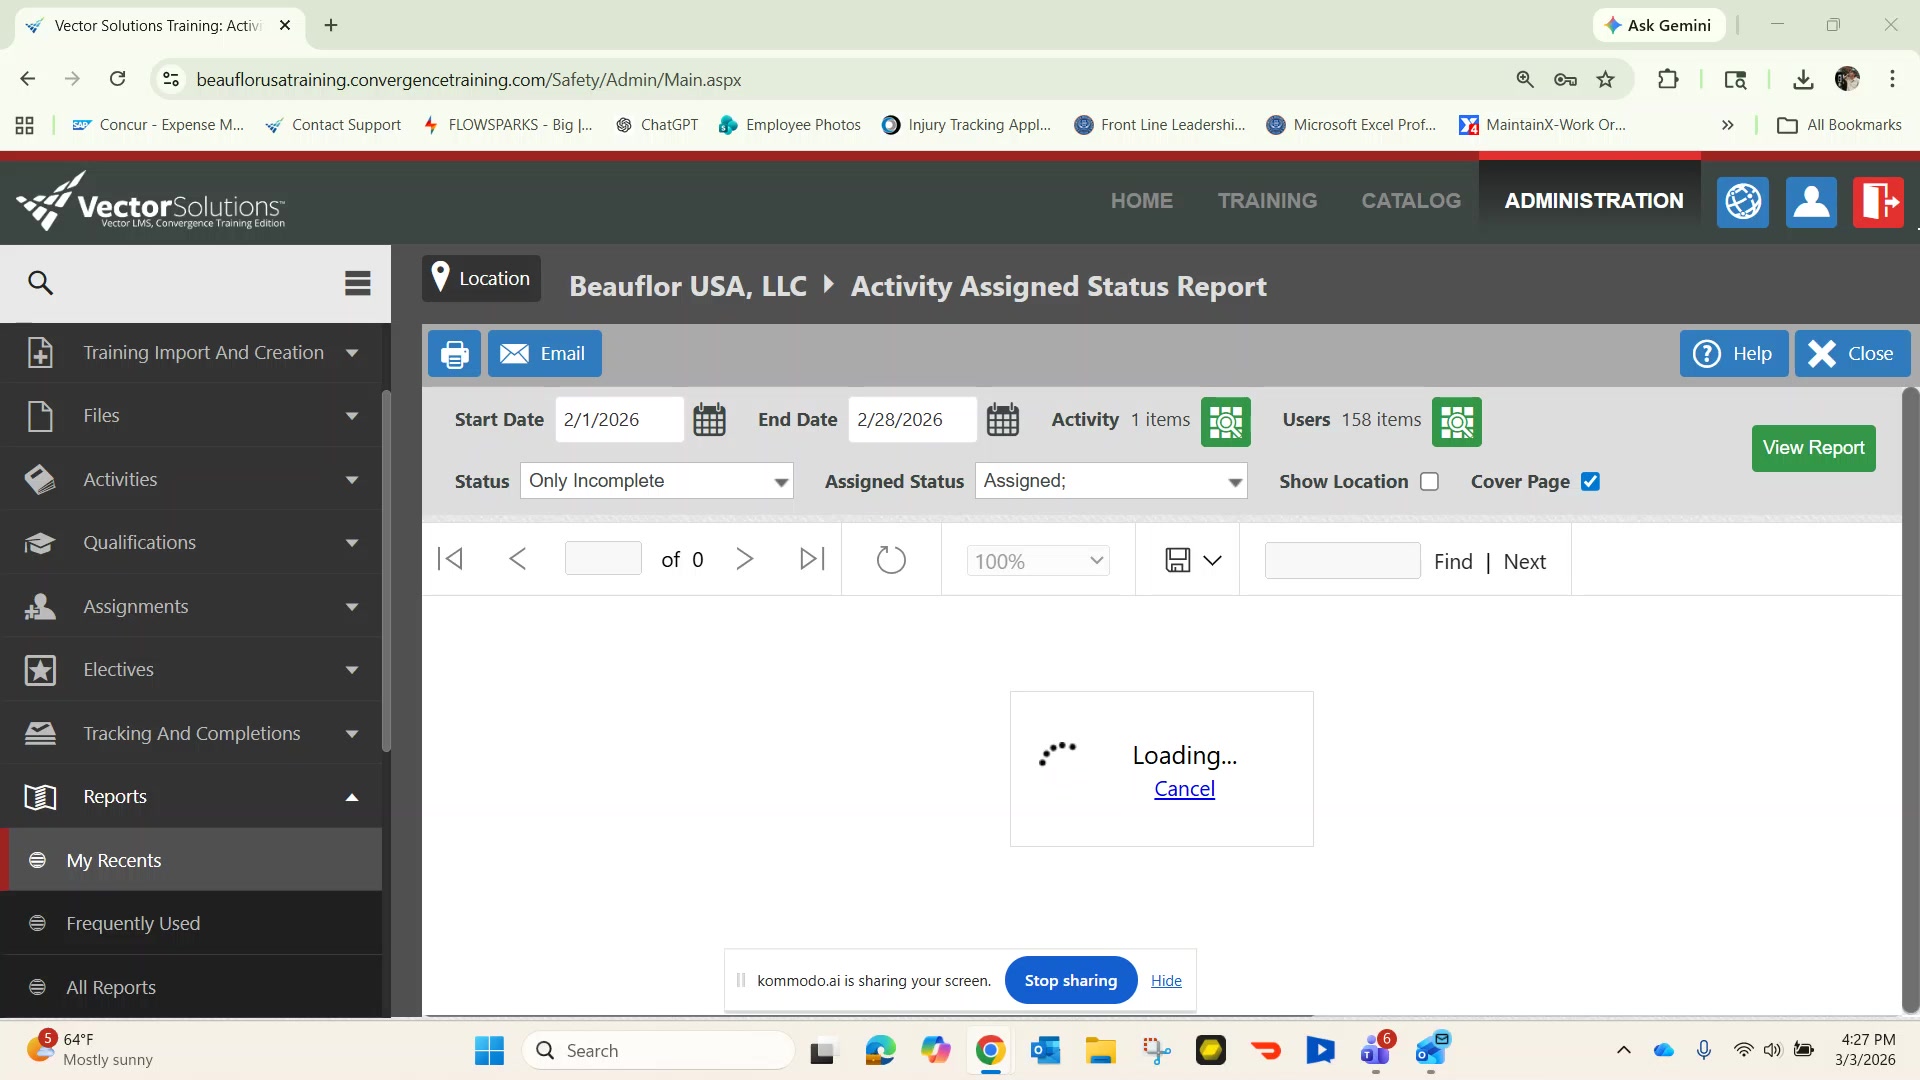Click the Cancel loading link
The image size is (1920, 1080).
pyautogui.click(x=1184, y=789)
